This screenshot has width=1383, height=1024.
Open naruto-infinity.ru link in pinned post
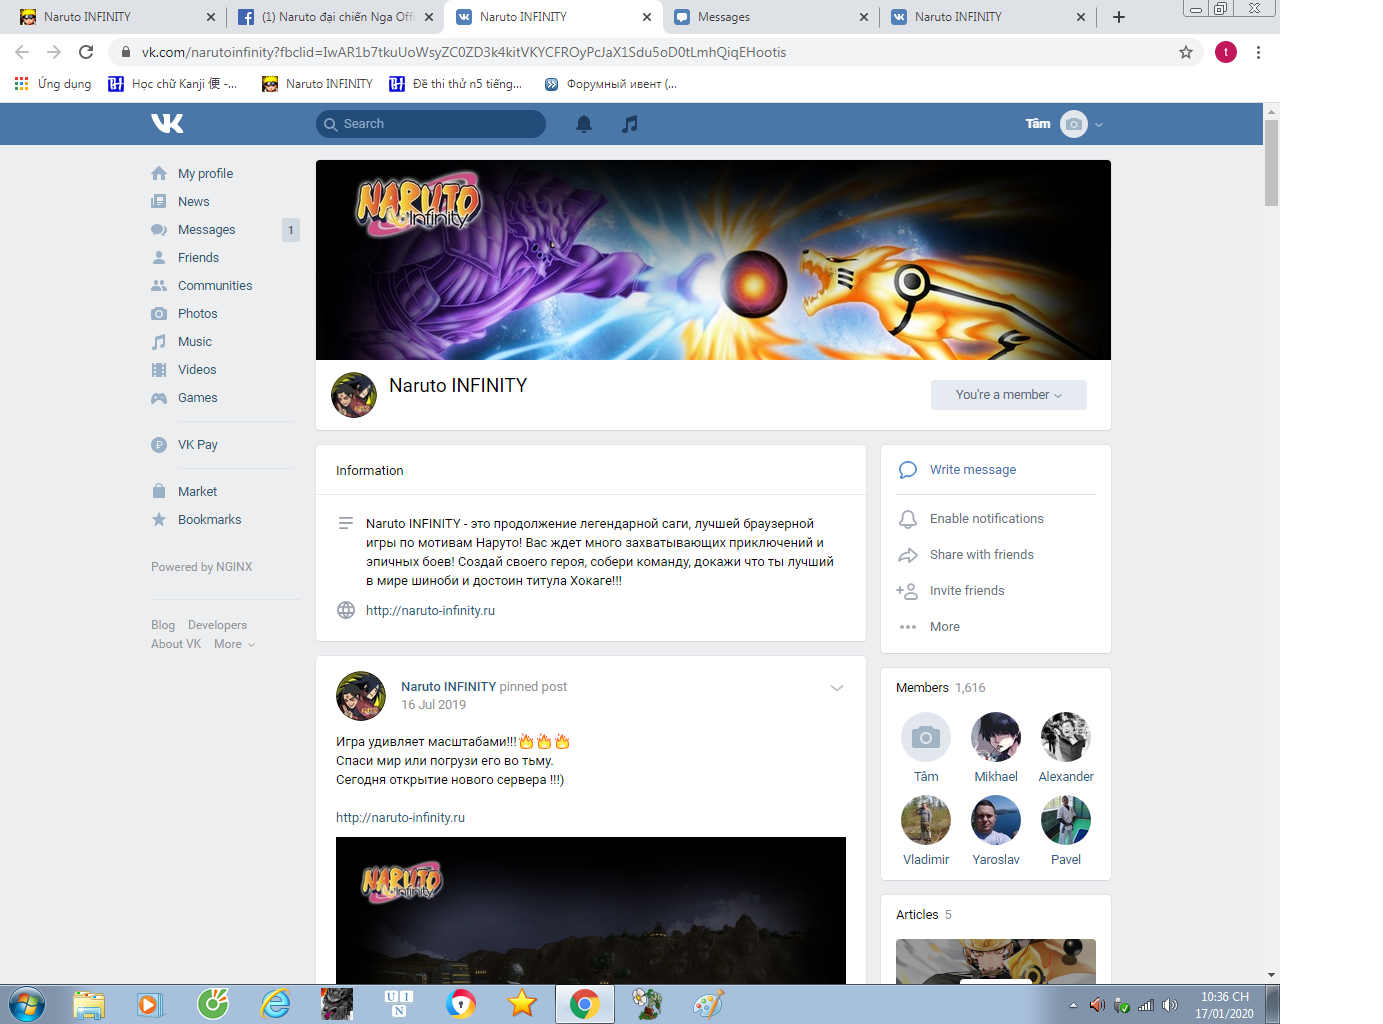(x=400, y=817)
